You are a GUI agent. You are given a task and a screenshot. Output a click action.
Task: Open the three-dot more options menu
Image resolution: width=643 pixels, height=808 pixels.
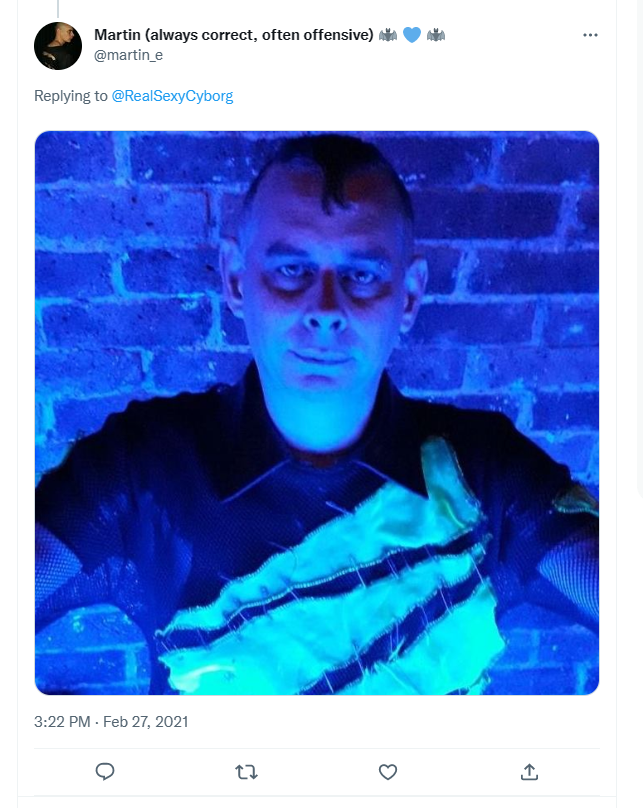pyautogui.click(x=590, y=35)
